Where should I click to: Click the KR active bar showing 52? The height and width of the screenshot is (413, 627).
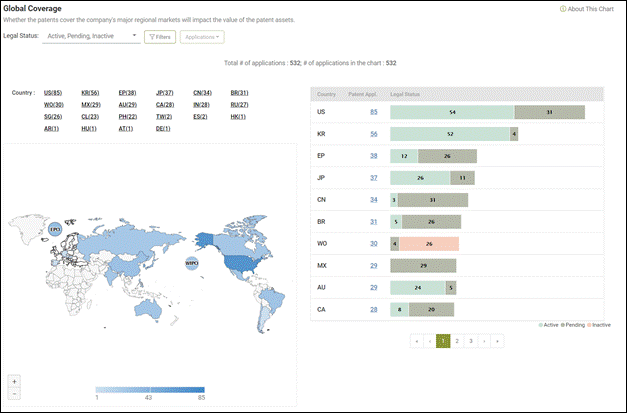point(450,134)
